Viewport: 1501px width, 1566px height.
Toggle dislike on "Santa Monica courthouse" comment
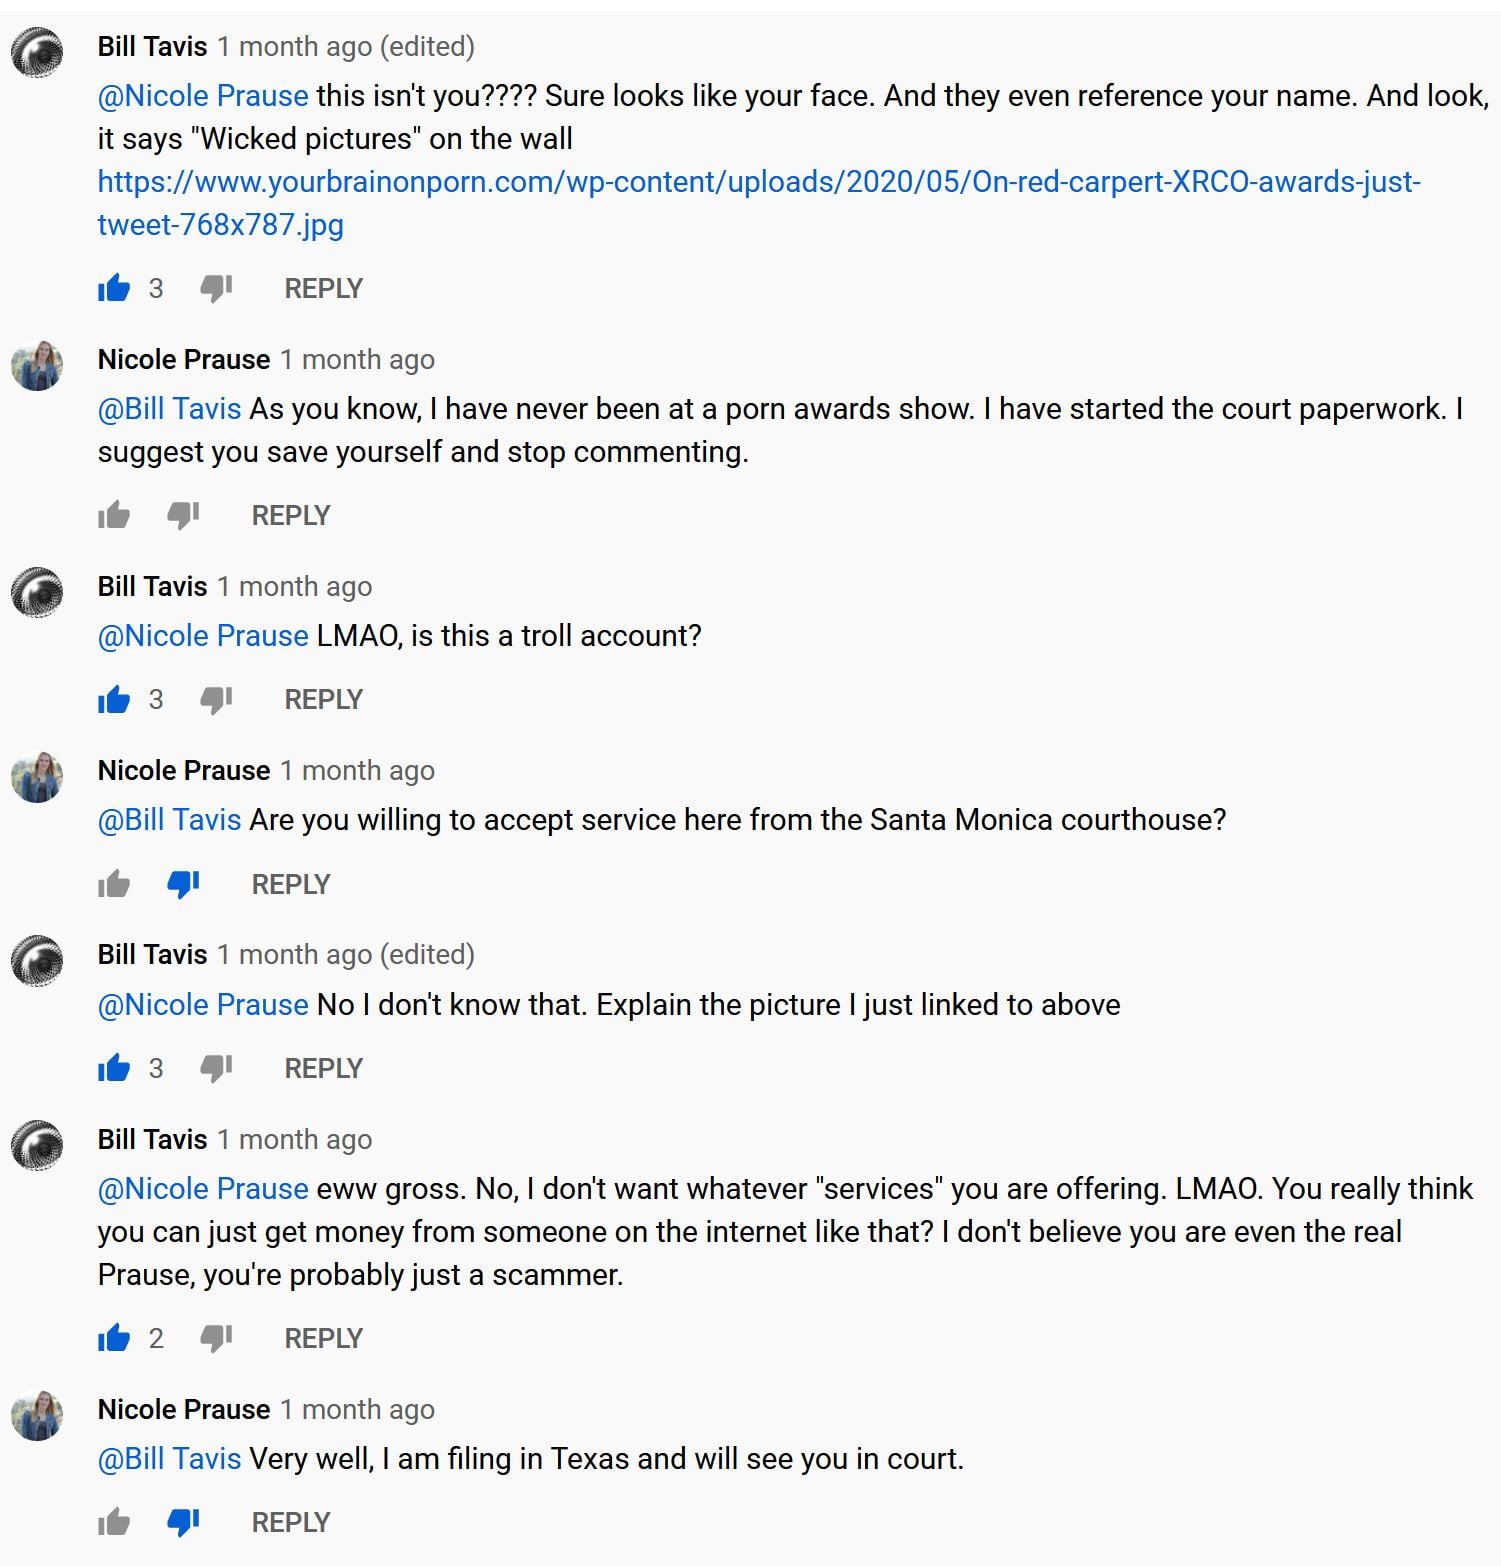[183, 885]
